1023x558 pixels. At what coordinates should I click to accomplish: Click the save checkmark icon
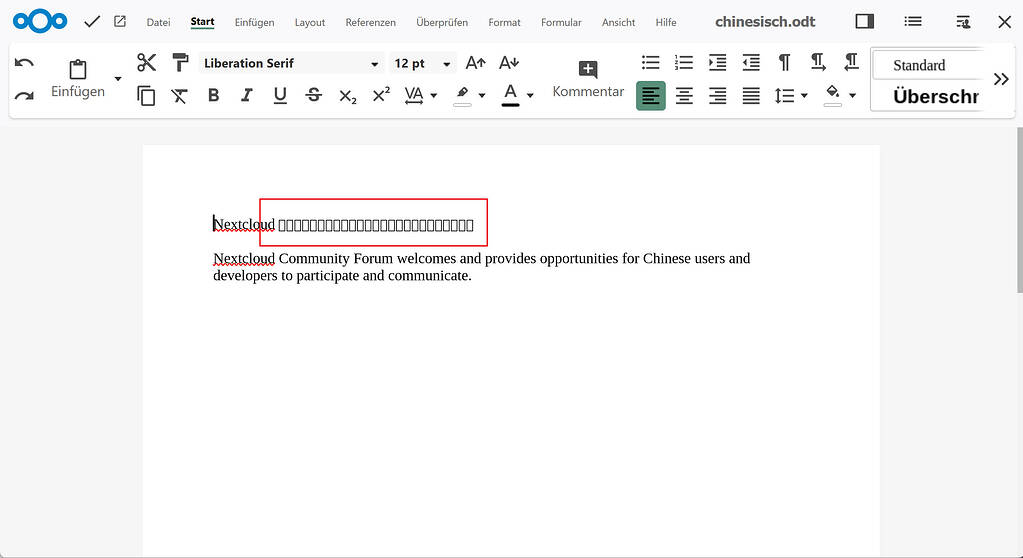pos(92,22)
